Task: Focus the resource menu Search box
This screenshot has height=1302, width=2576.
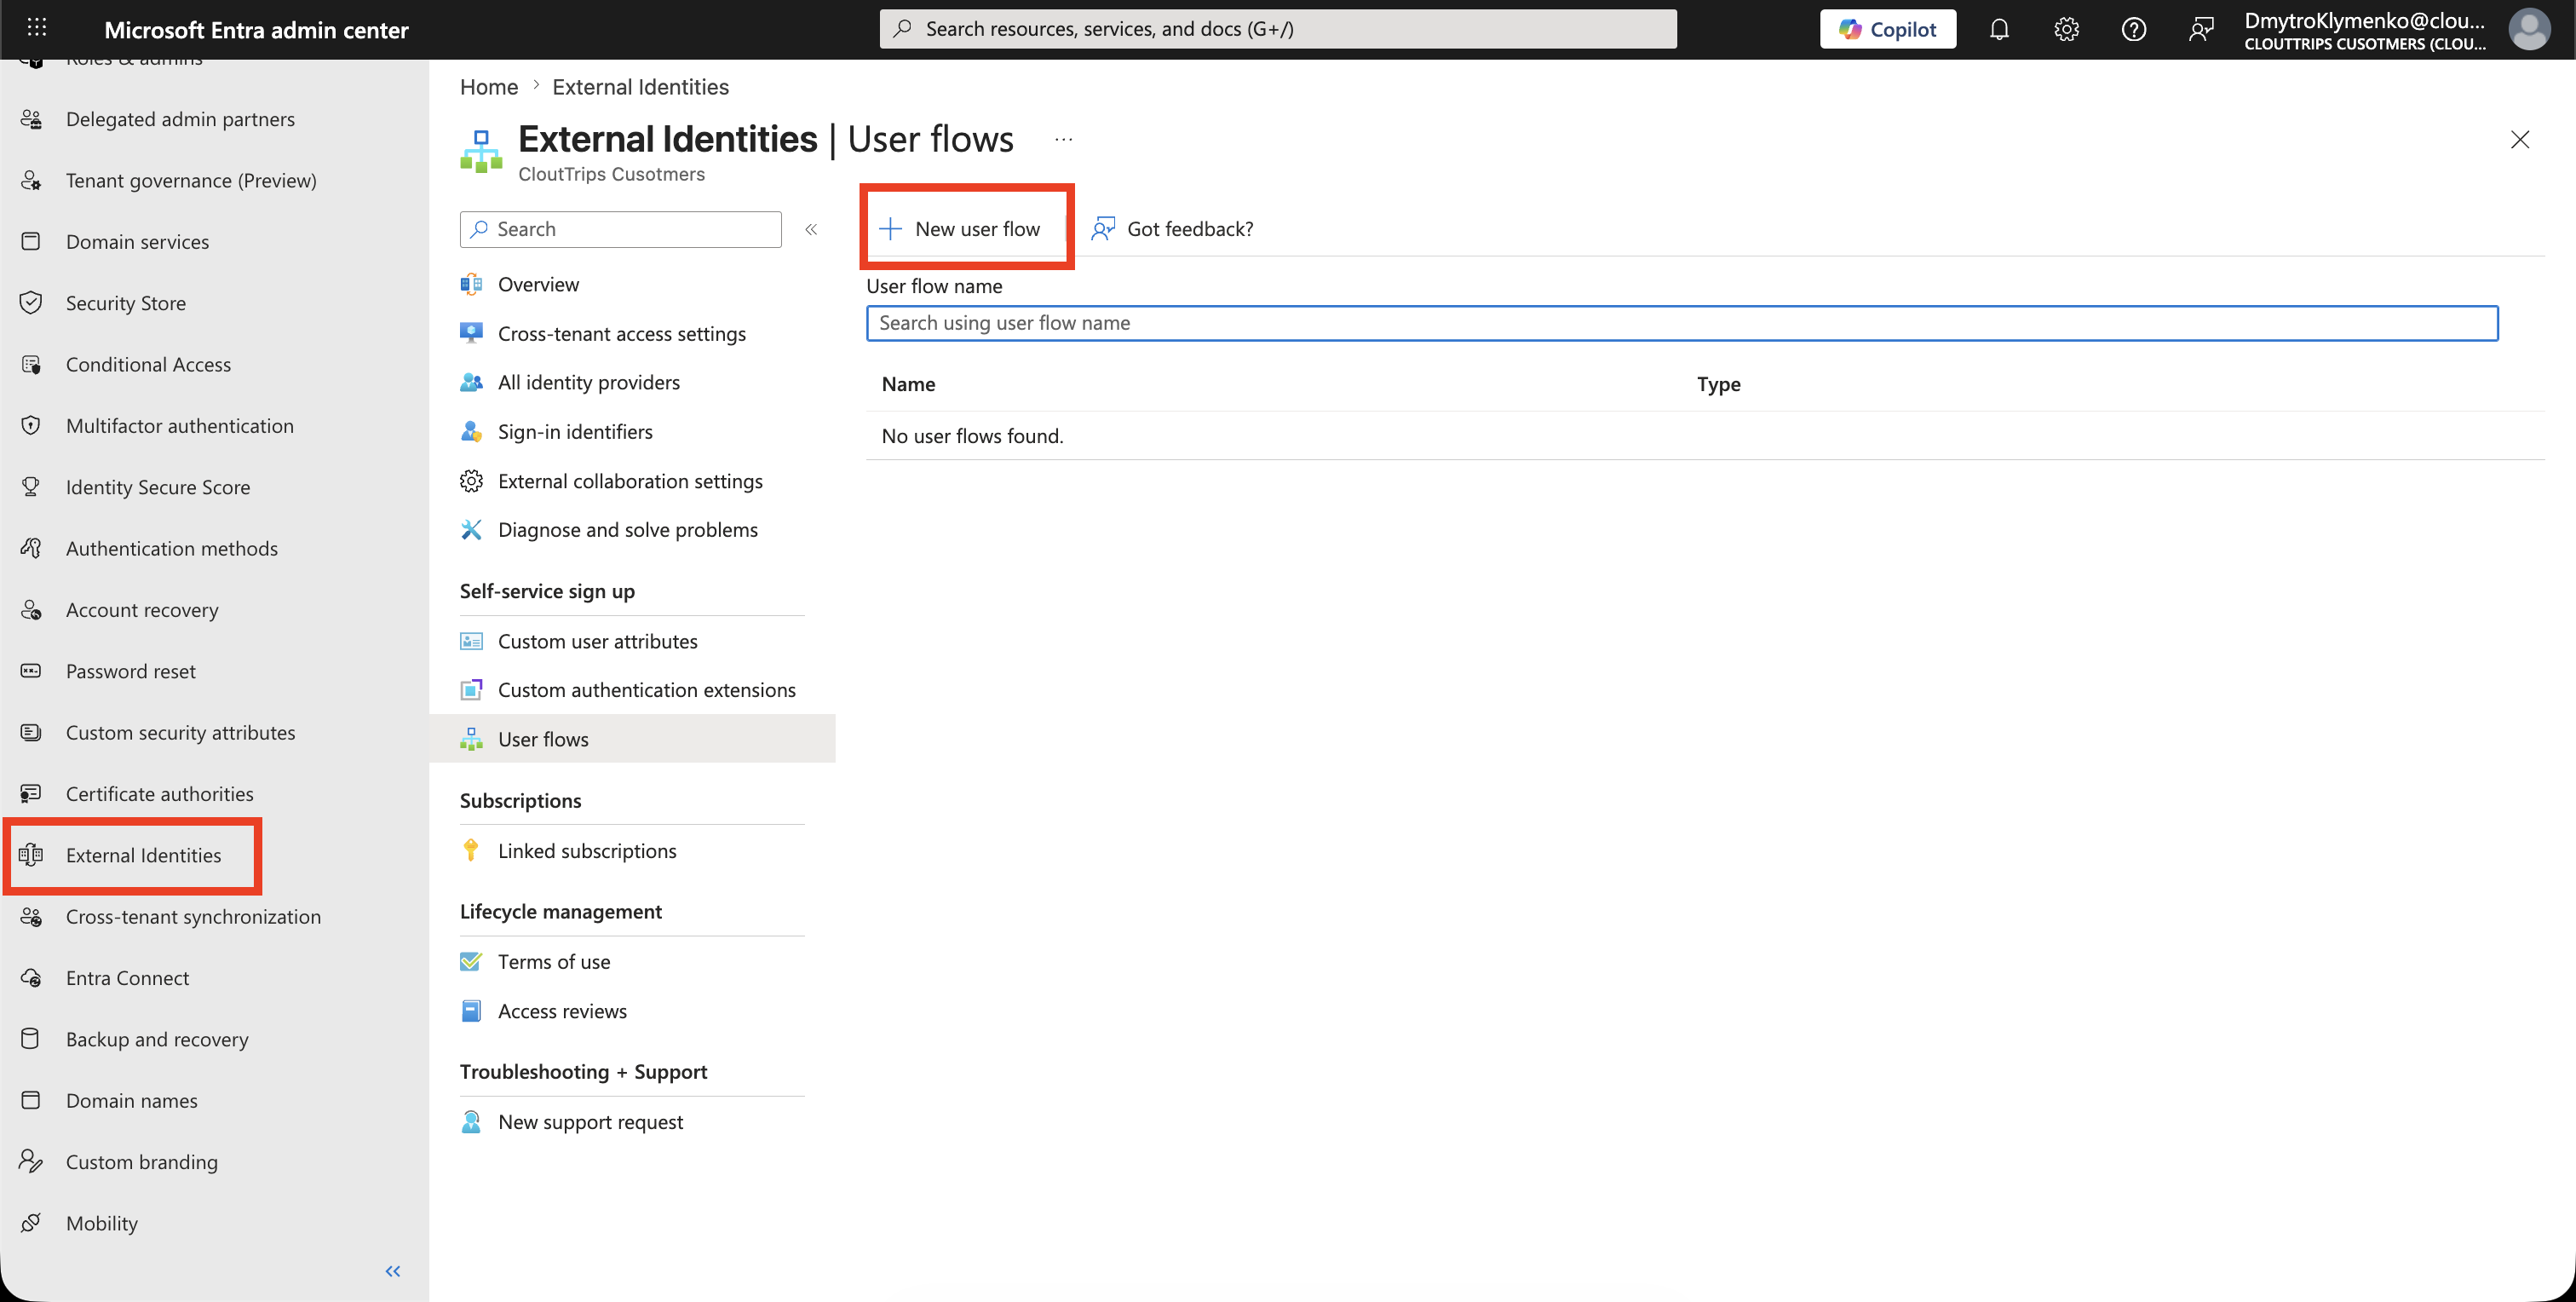Action: [621, 229]
